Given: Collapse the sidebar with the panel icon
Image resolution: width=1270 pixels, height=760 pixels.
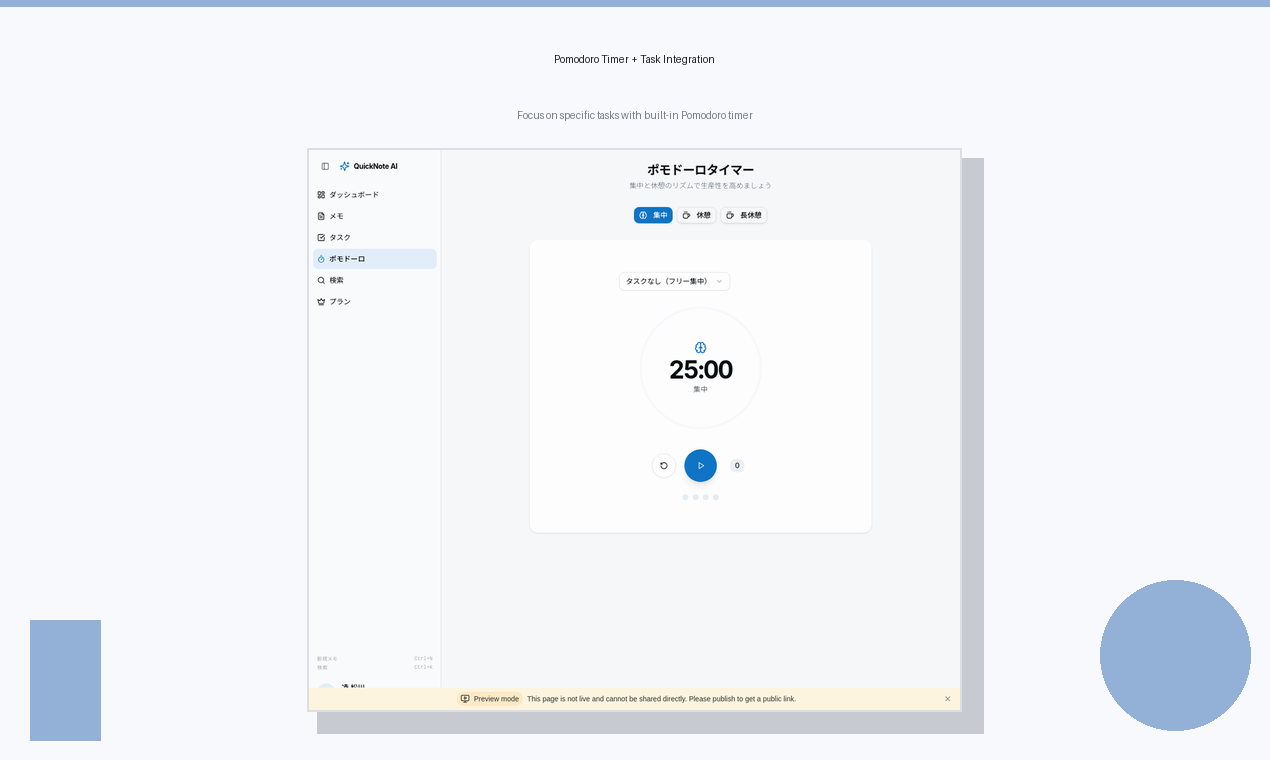Looking at the screenshot, I should (x=325, y=166).
